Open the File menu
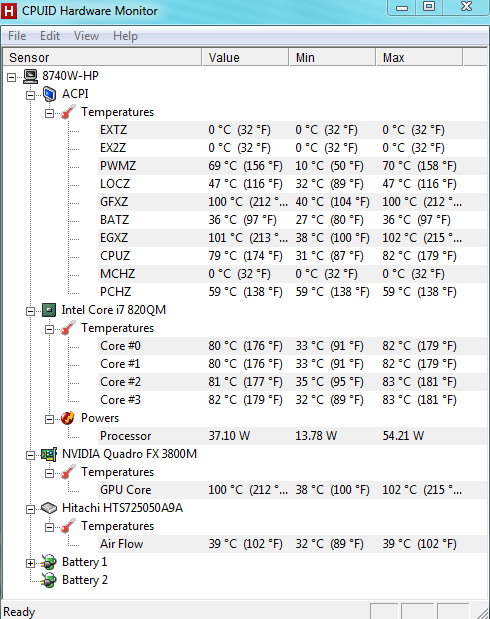The width and height of the screenshot is (490, 619). (17, 36)
